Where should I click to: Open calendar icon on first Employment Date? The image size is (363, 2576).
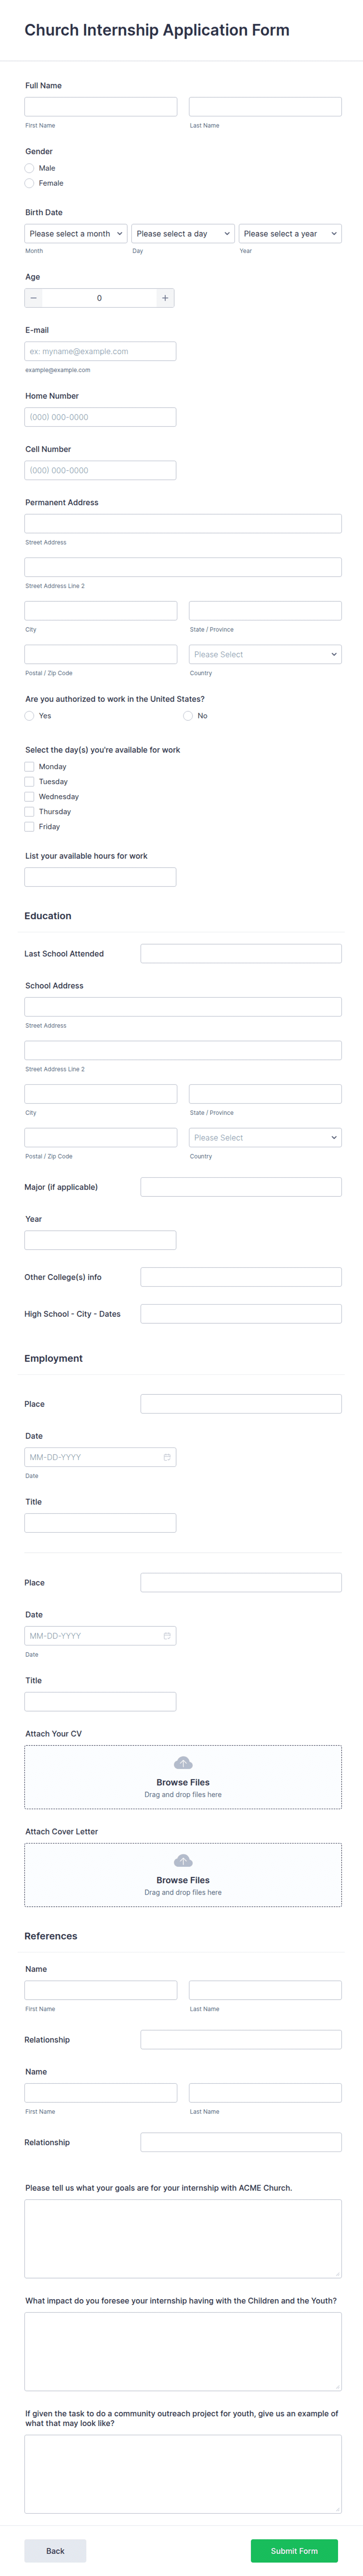[167, 1457]
